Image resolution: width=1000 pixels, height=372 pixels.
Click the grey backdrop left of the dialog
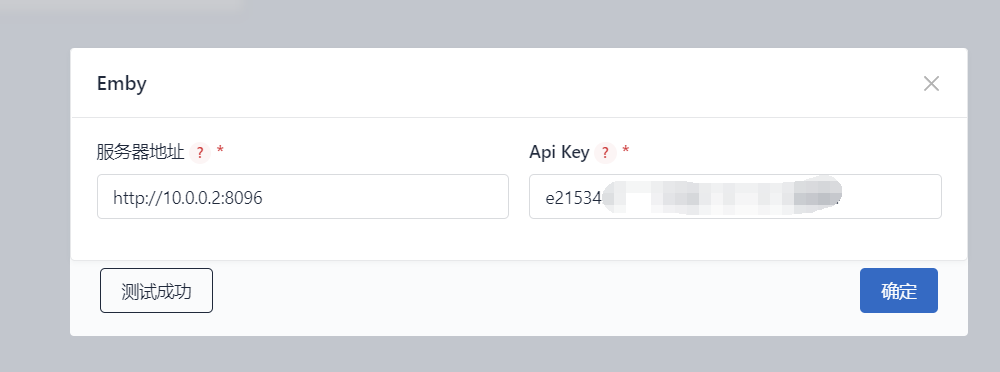click(35, 191)
